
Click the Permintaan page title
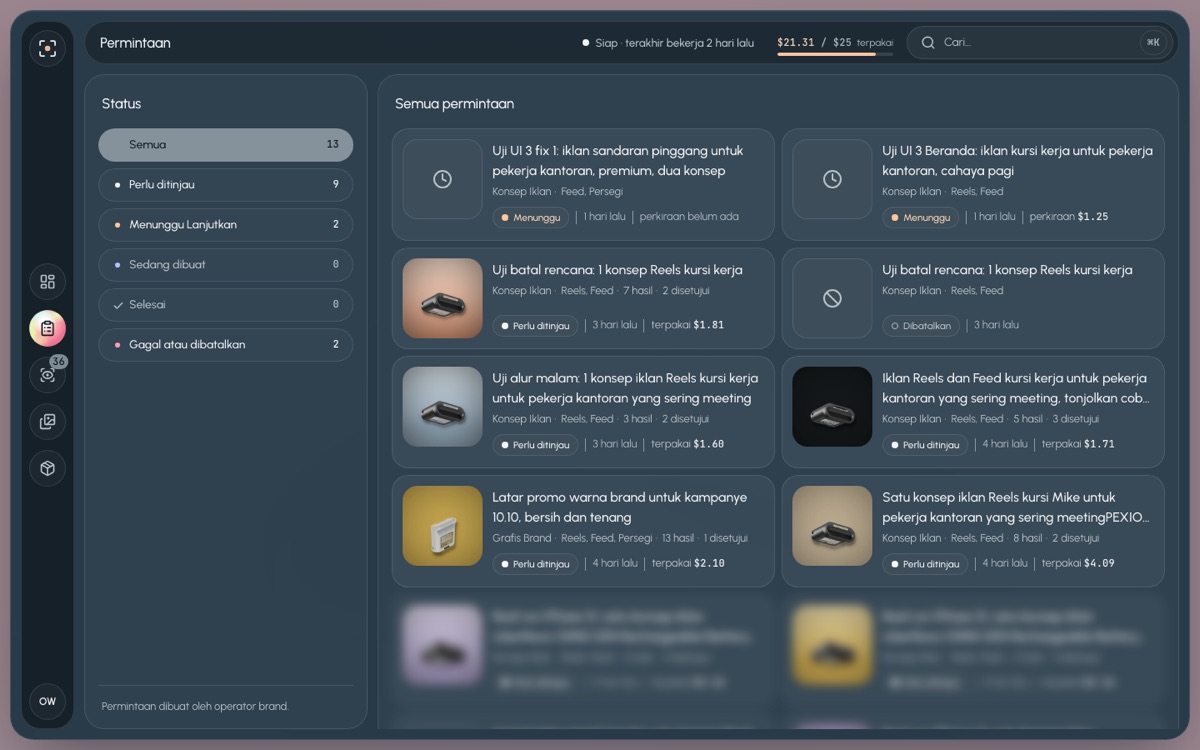pyautogui.click(x=135, y=43)
